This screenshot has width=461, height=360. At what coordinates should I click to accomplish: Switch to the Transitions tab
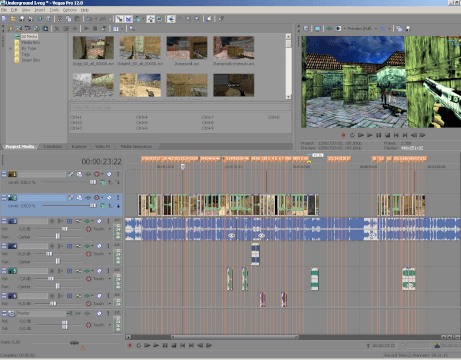(x=52, y=146)
